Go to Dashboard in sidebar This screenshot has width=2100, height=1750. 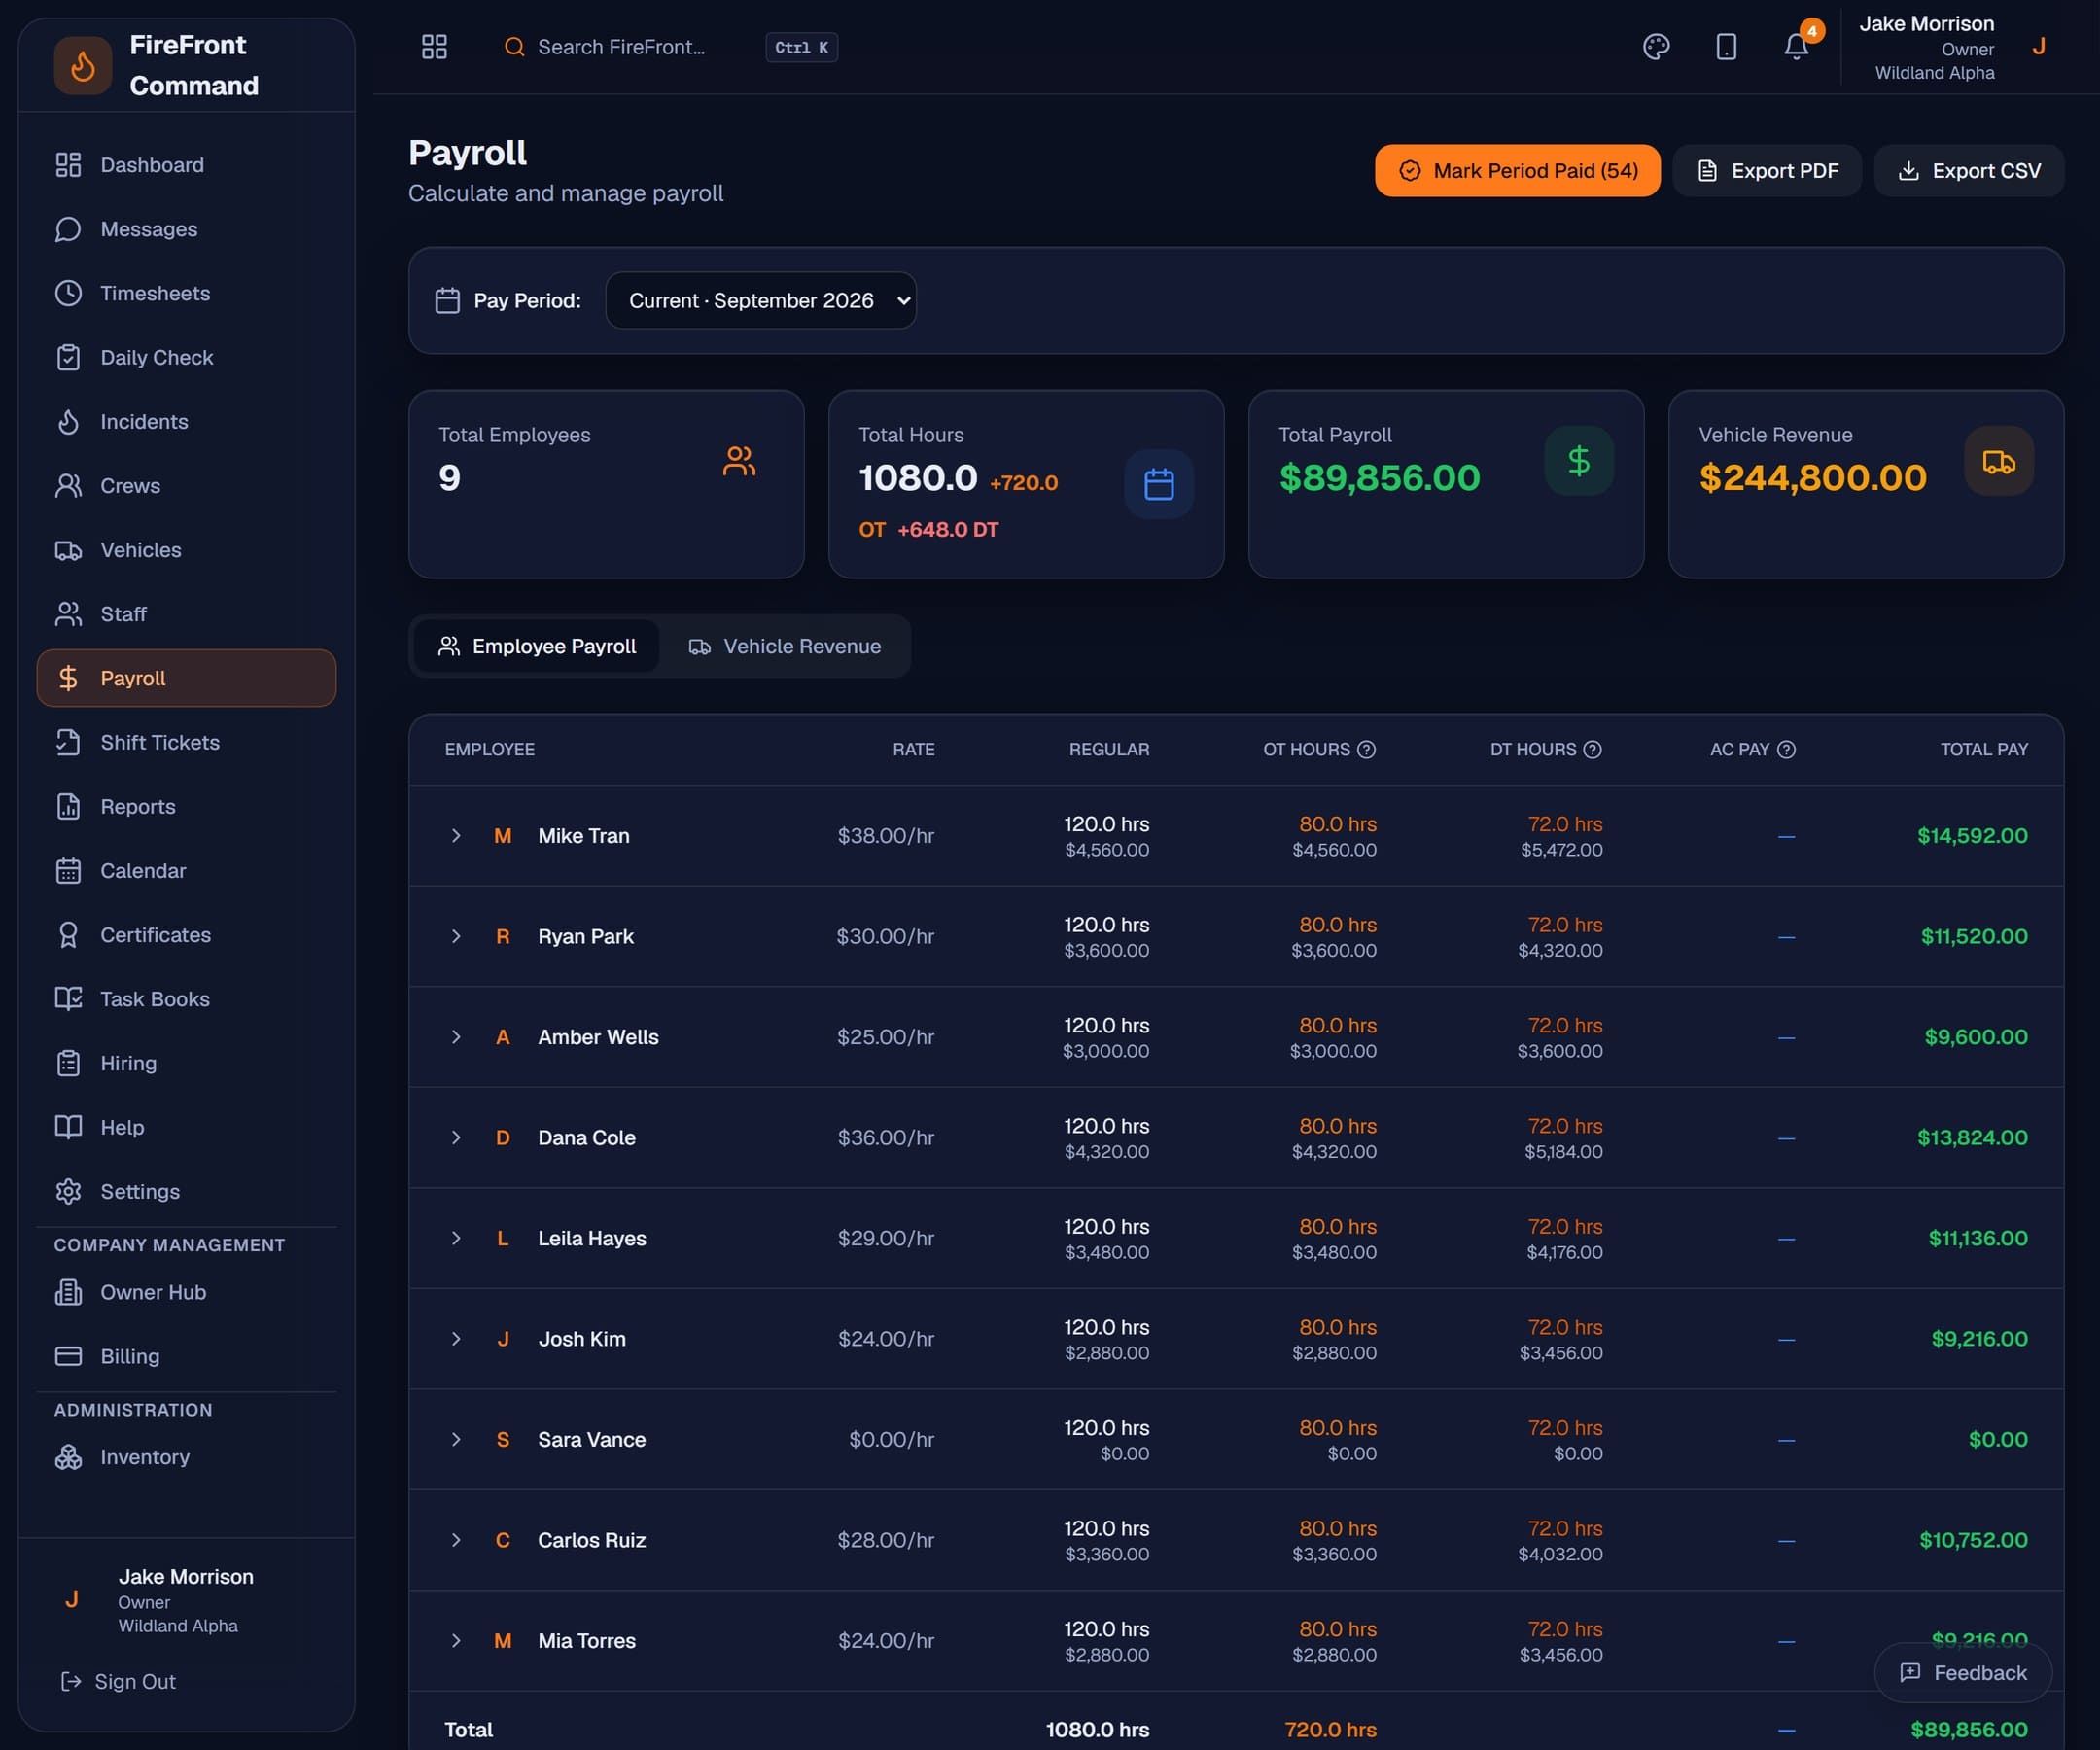coord(186,165)
